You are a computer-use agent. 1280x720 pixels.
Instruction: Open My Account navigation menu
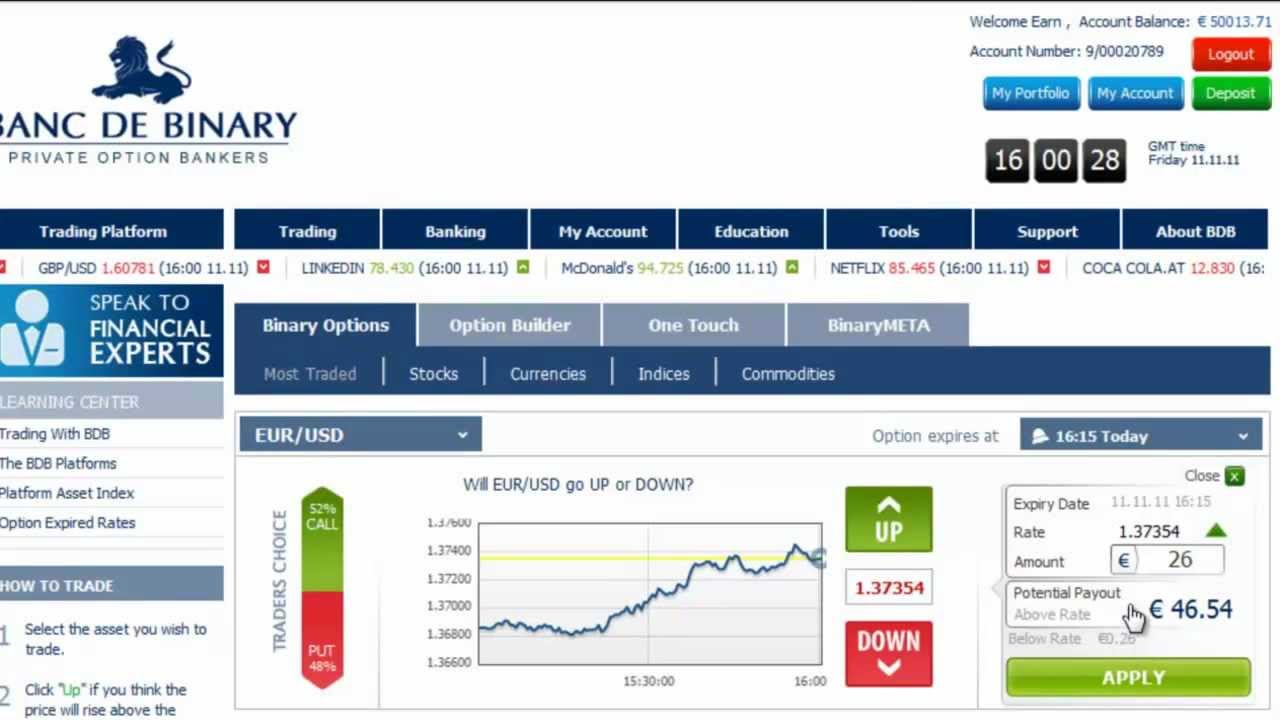click(x=603, y=231)
